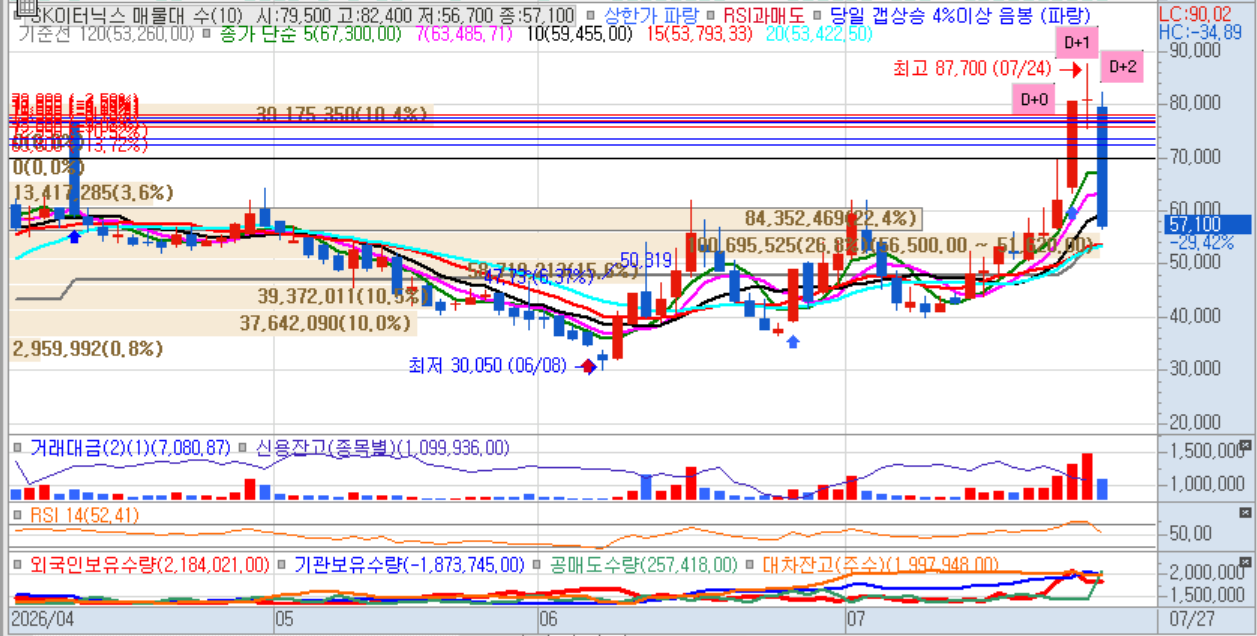Select the D+1 marker
This screenshot has width=1257, height=636.
coord(1077,42)
